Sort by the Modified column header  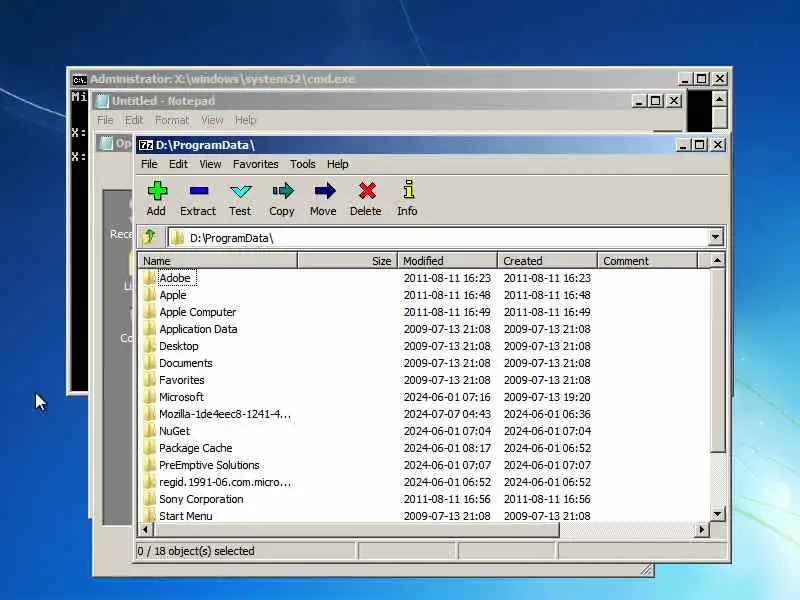pyautogui.click(x=447, y=261)
